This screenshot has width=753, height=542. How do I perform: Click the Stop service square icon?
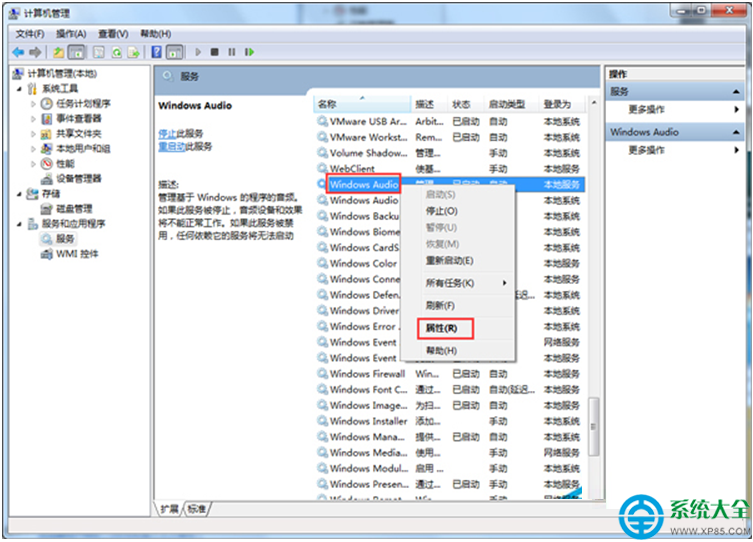pyautogui.click(x=215, y=52)
